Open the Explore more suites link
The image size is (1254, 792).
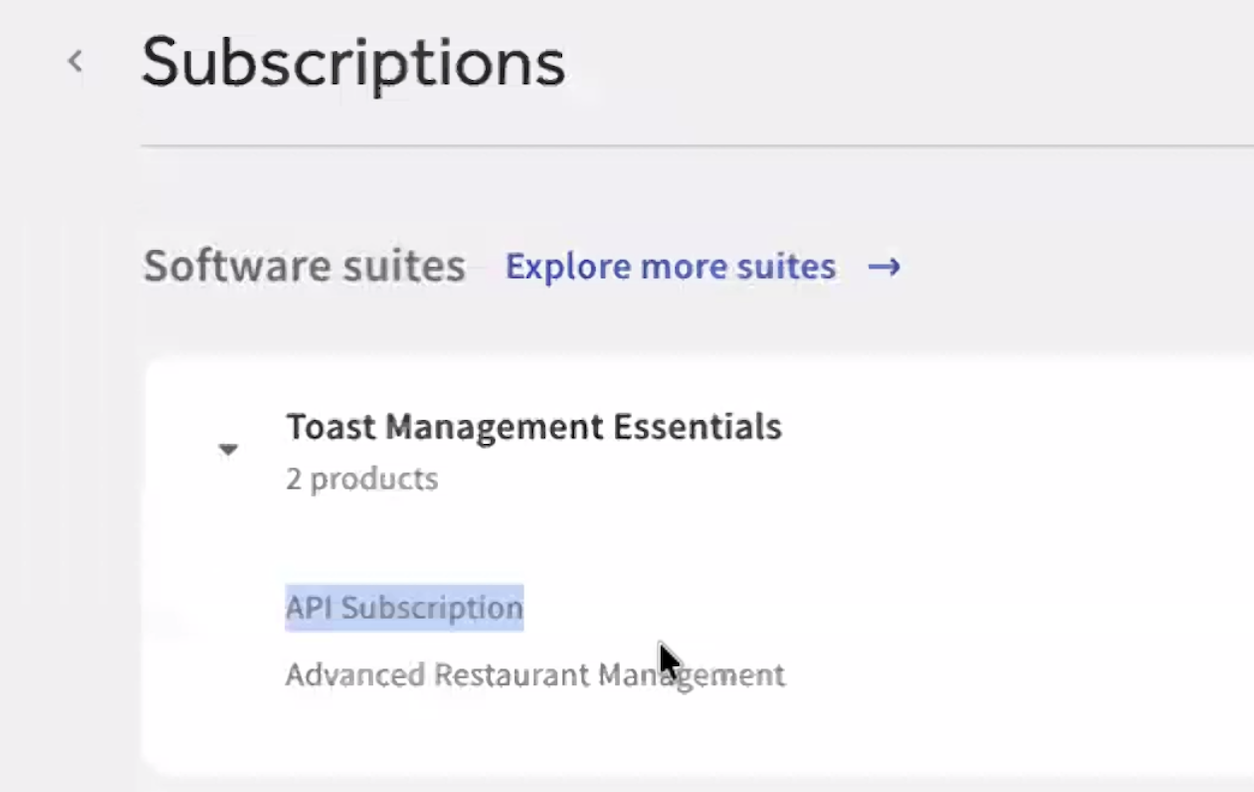click(670, 267)
